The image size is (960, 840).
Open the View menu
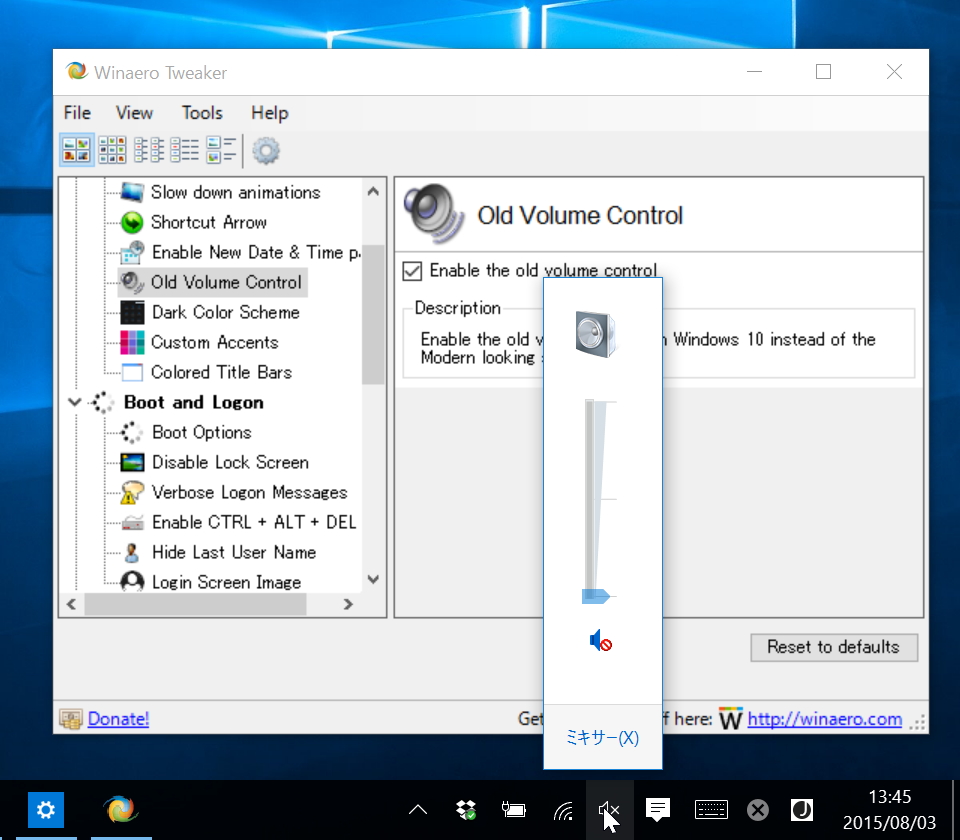(133, 113)
